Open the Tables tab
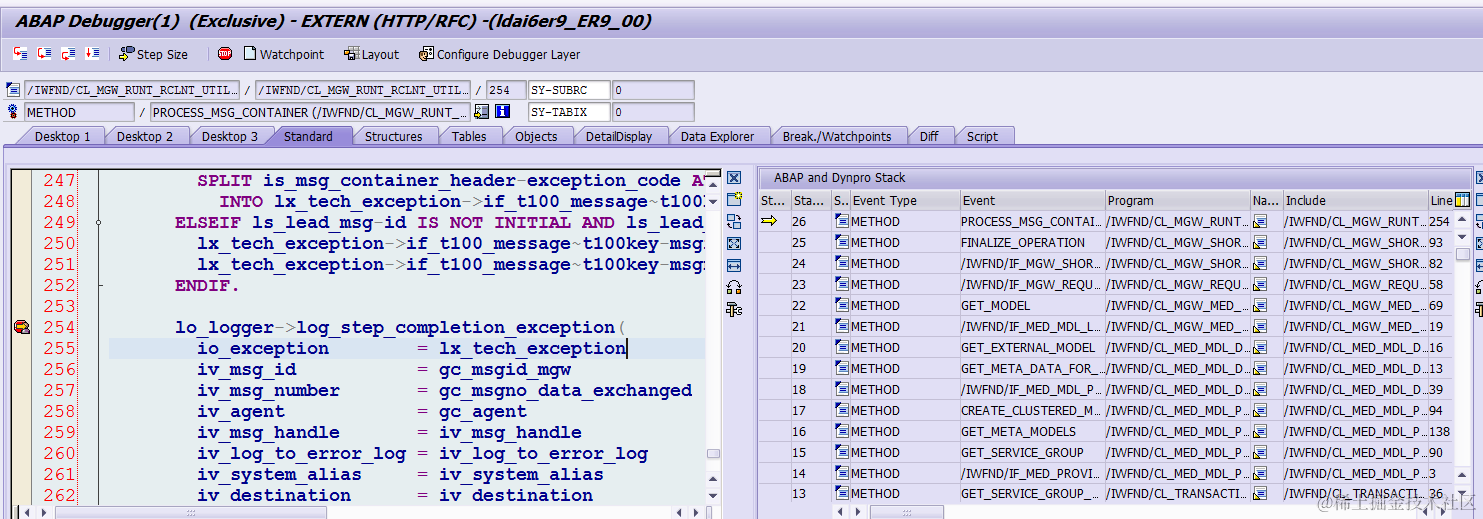The height and width of the screenshot is (519, 1483). 469,136
